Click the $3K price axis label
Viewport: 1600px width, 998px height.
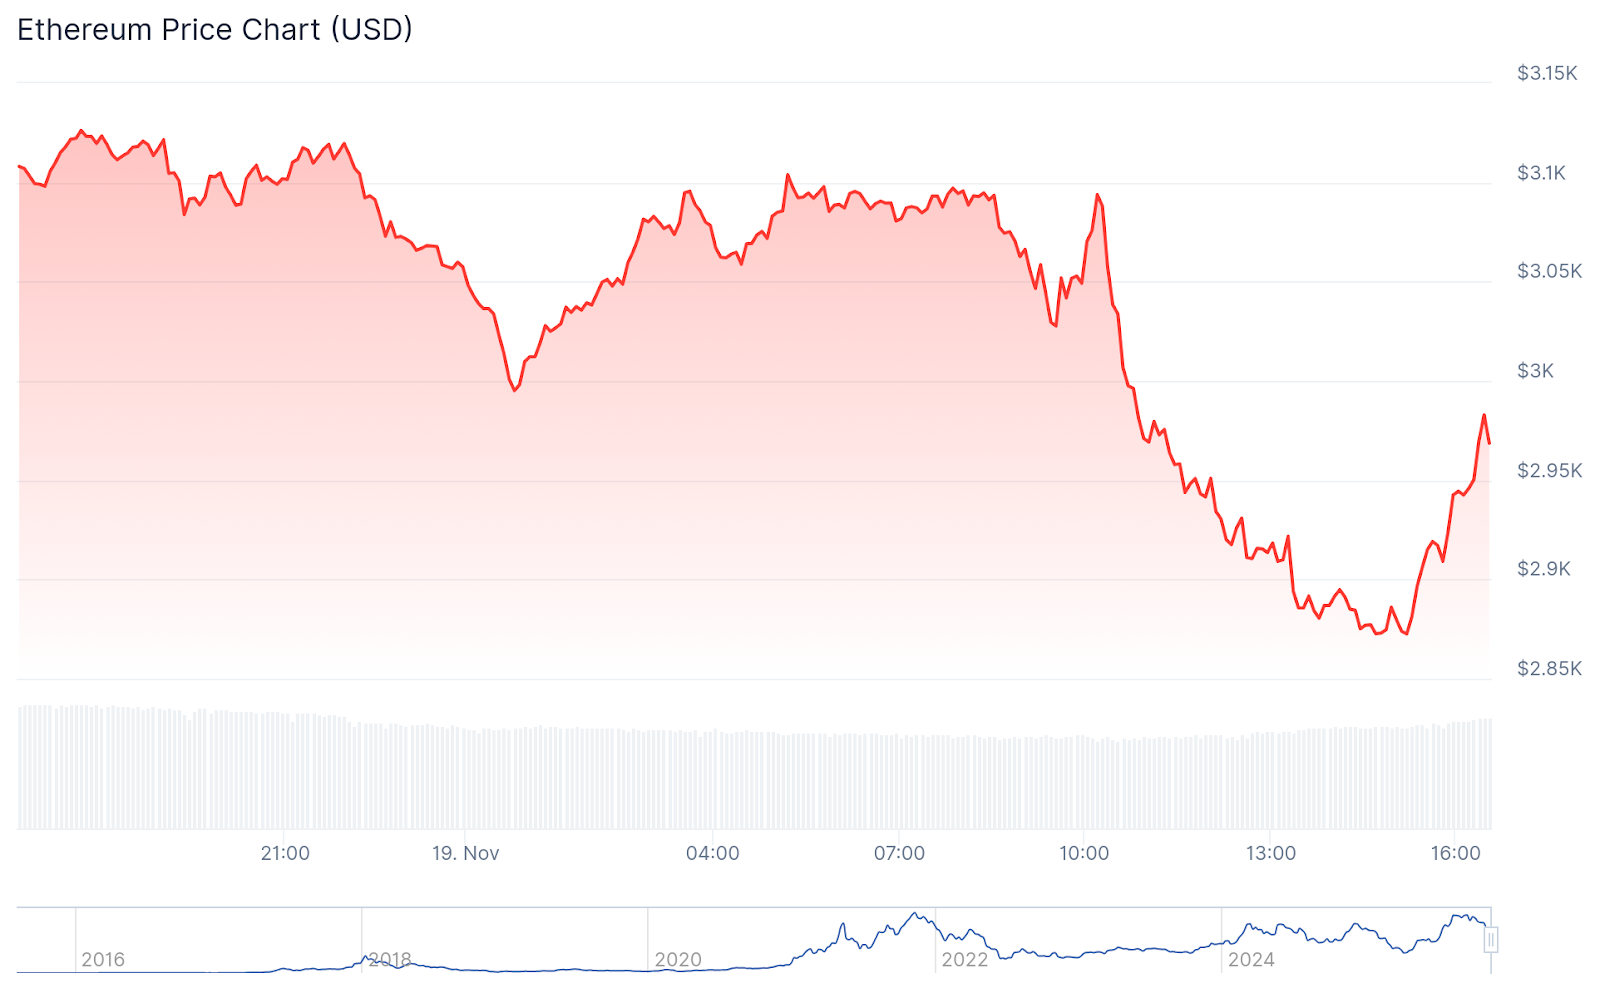(1535, 371)
